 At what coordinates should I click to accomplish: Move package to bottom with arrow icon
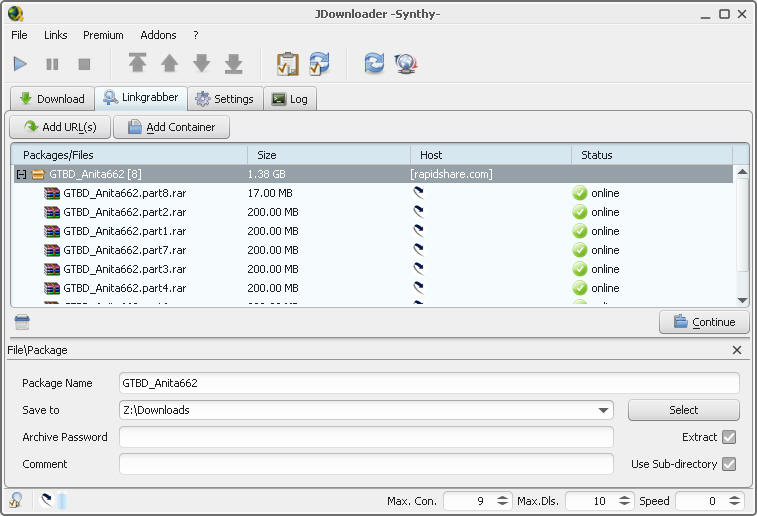(233, 64)
